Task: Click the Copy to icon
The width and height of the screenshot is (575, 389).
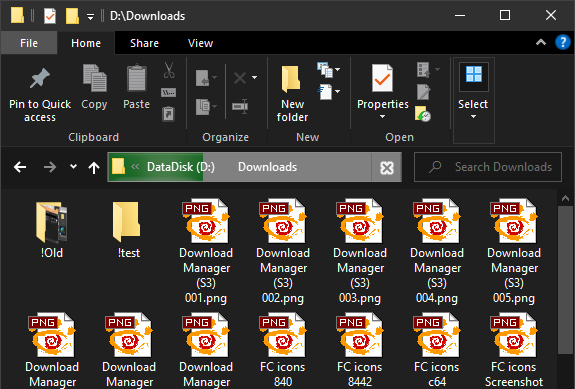Action: pos(202,107)
